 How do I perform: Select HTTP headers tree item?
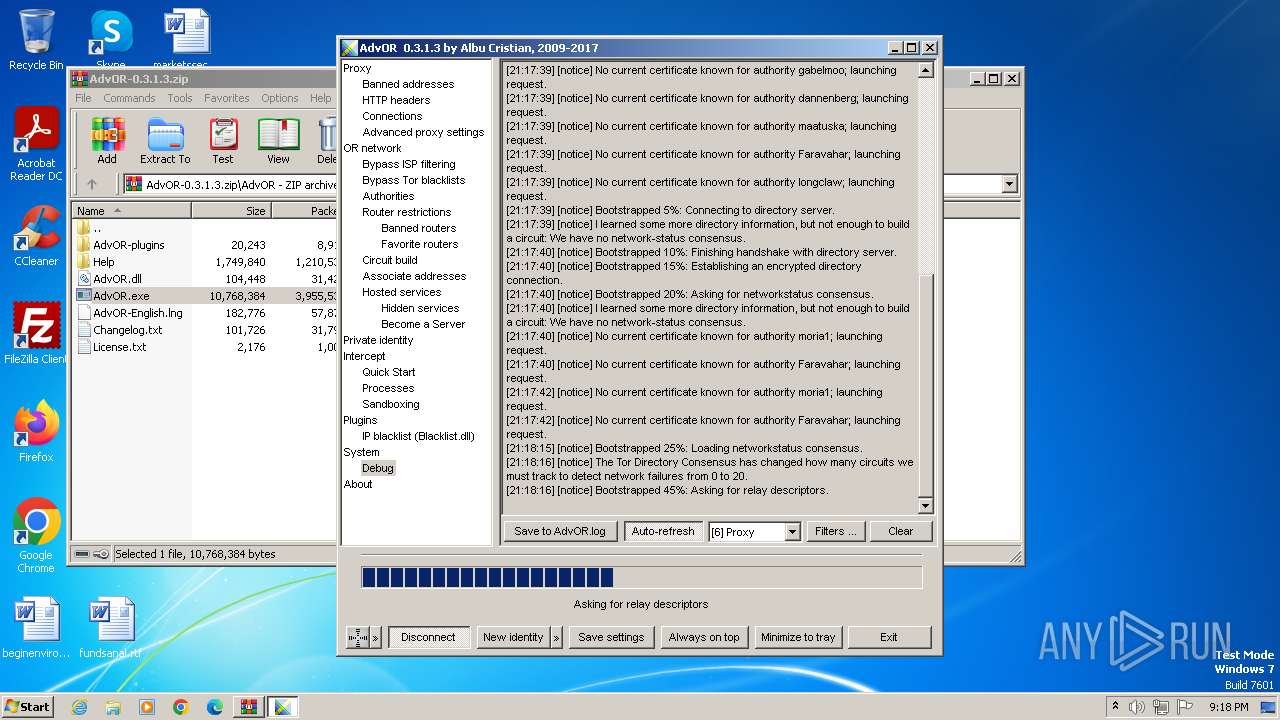tap(396, 100)
